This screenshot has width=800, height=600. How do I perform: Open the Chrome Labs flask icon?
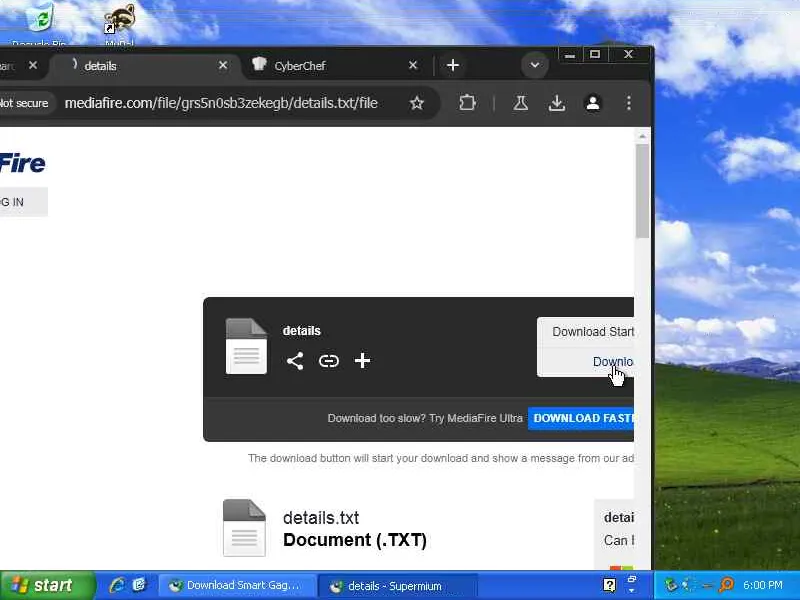(x=520, y=103)
